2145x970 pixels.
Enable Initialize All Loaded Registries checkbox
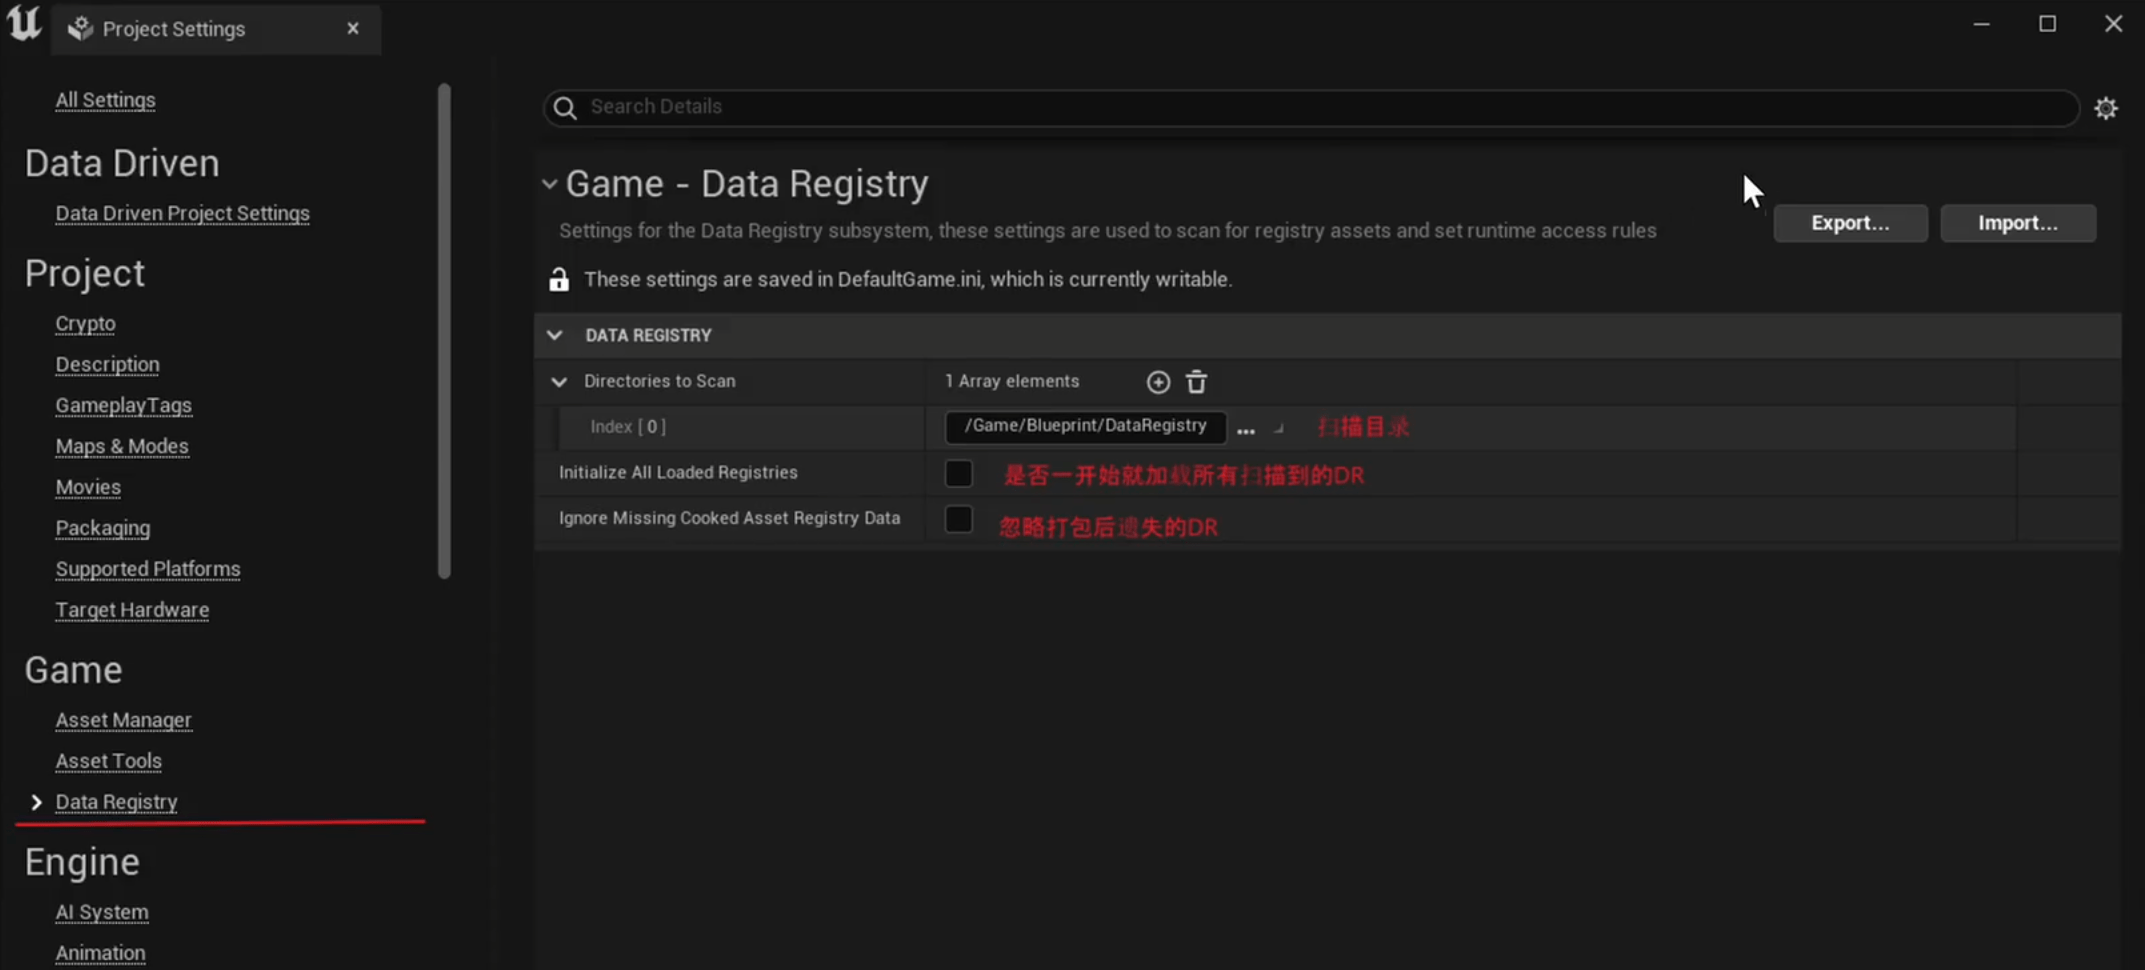click(x=958, y=473)
